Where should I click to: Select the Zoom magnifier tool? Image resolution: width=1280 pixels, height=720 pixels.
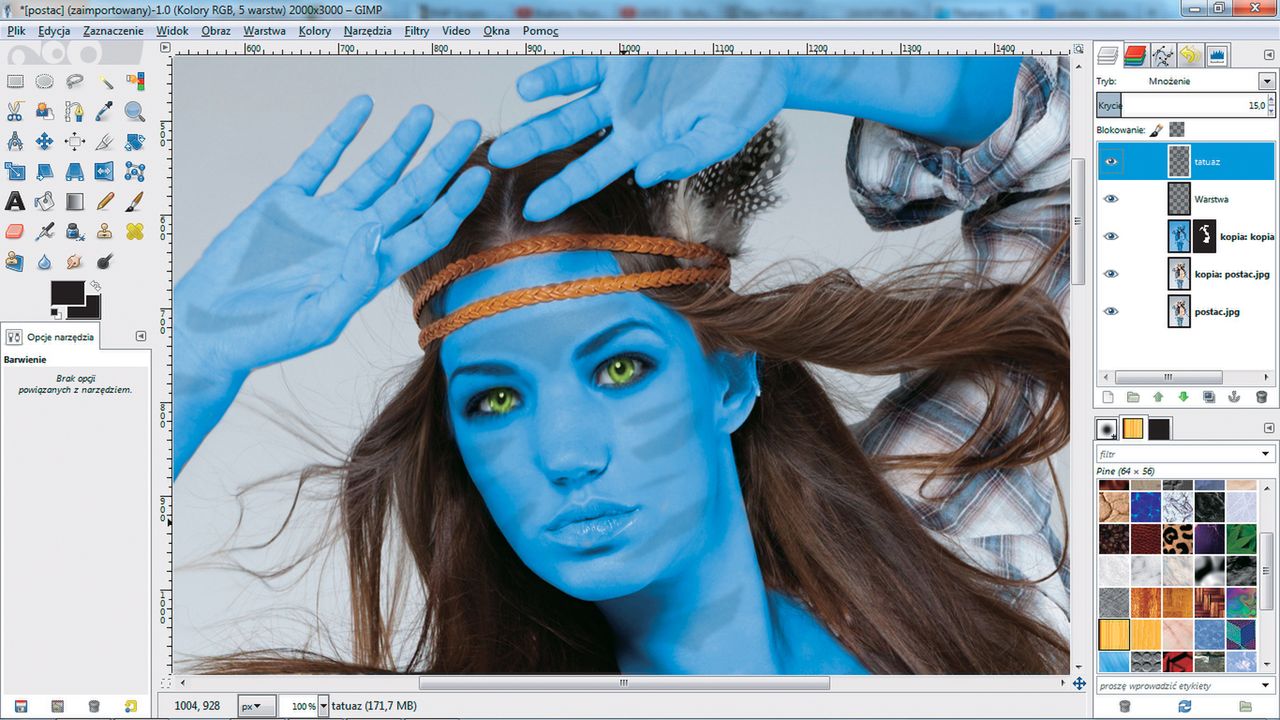[135, 111]
